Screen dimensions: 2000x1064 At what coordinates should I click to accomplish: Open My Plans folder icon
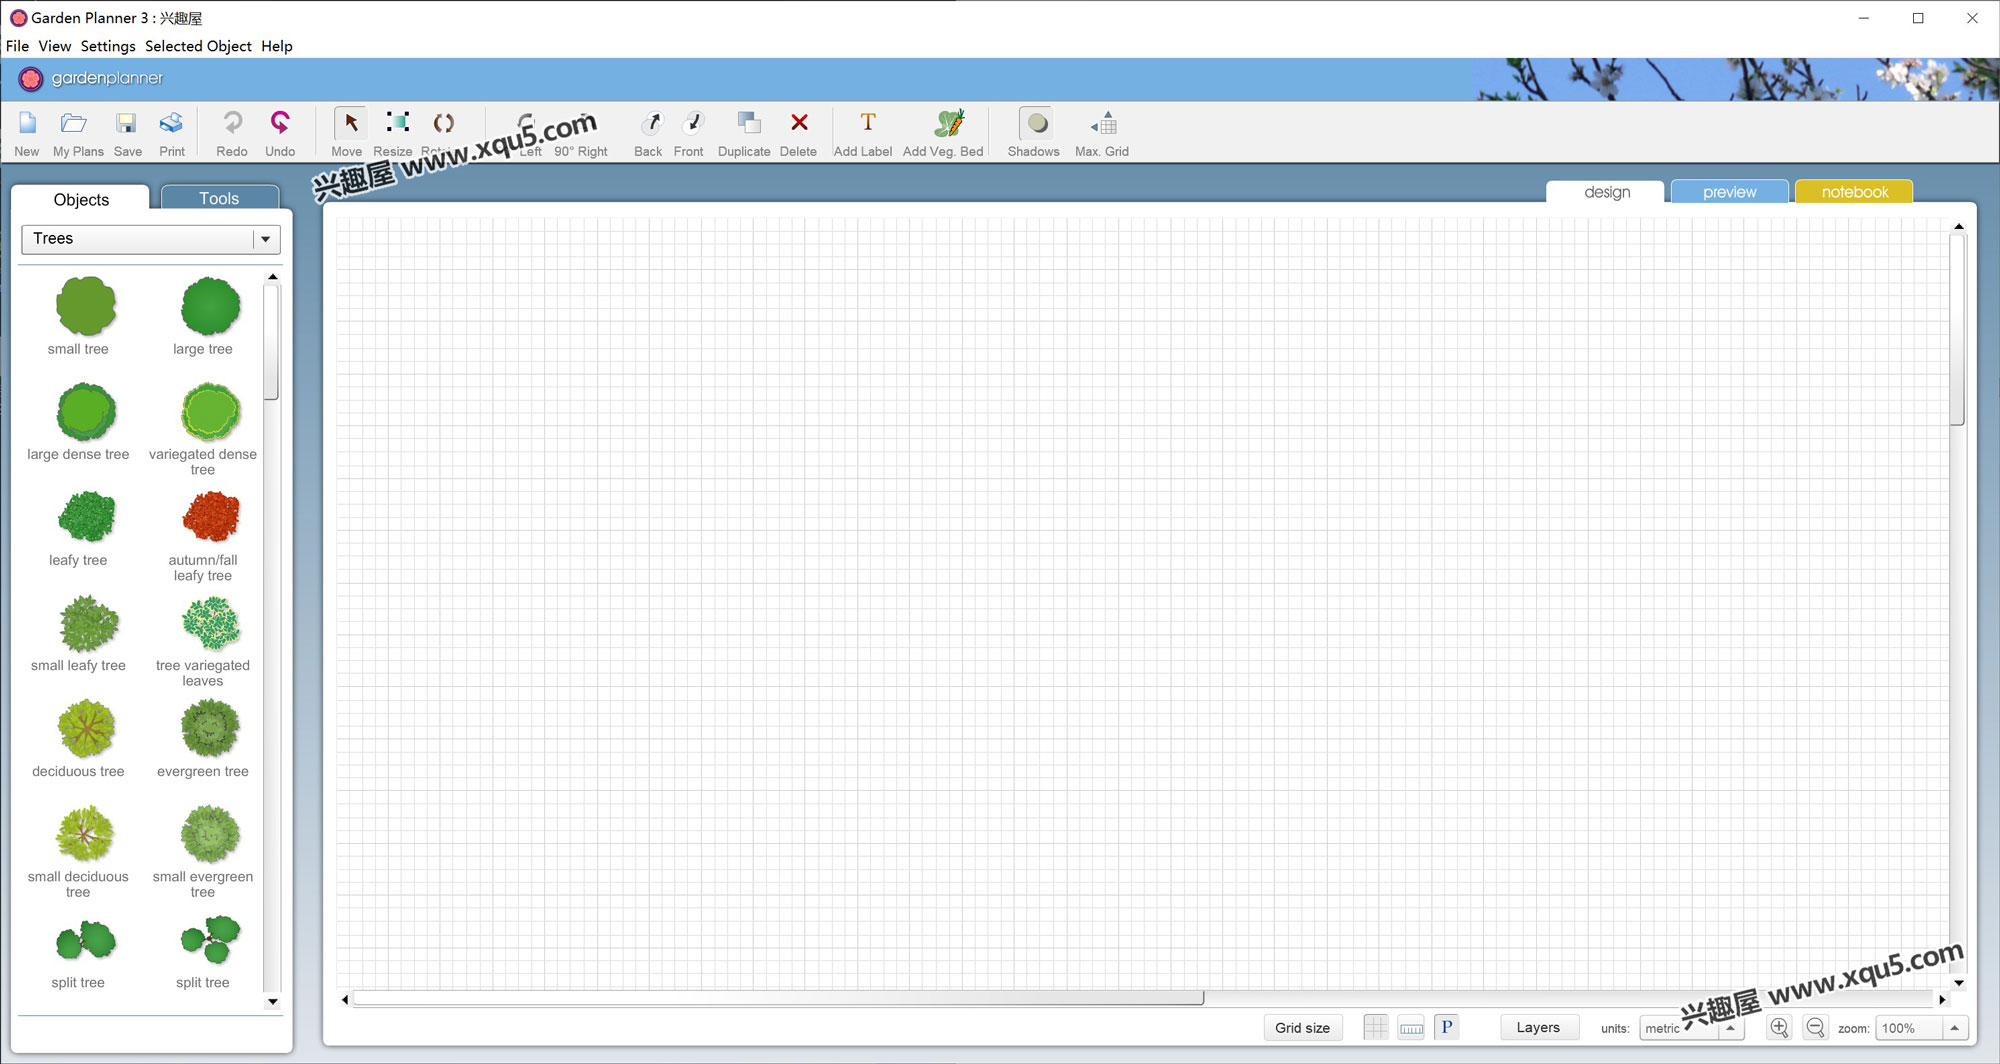[x=74, y=124]
